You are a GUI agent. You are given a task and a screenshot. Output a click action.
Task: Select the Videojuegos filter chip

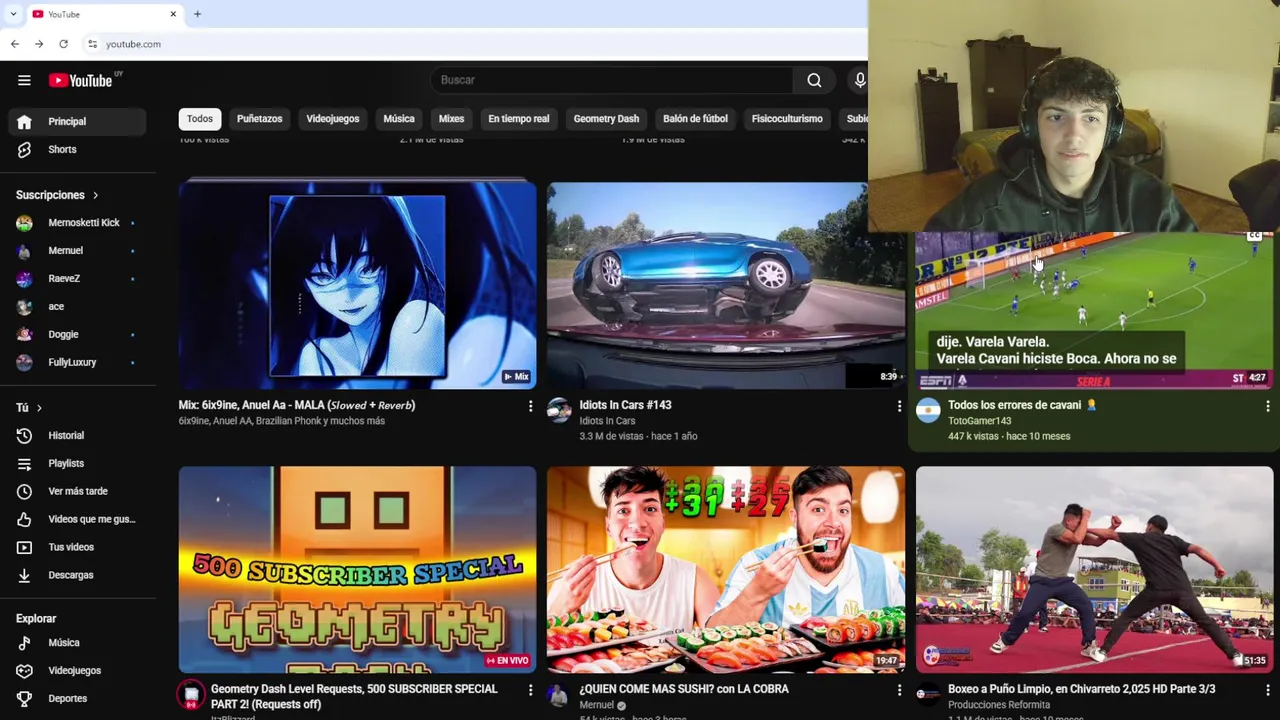point(333,119)
